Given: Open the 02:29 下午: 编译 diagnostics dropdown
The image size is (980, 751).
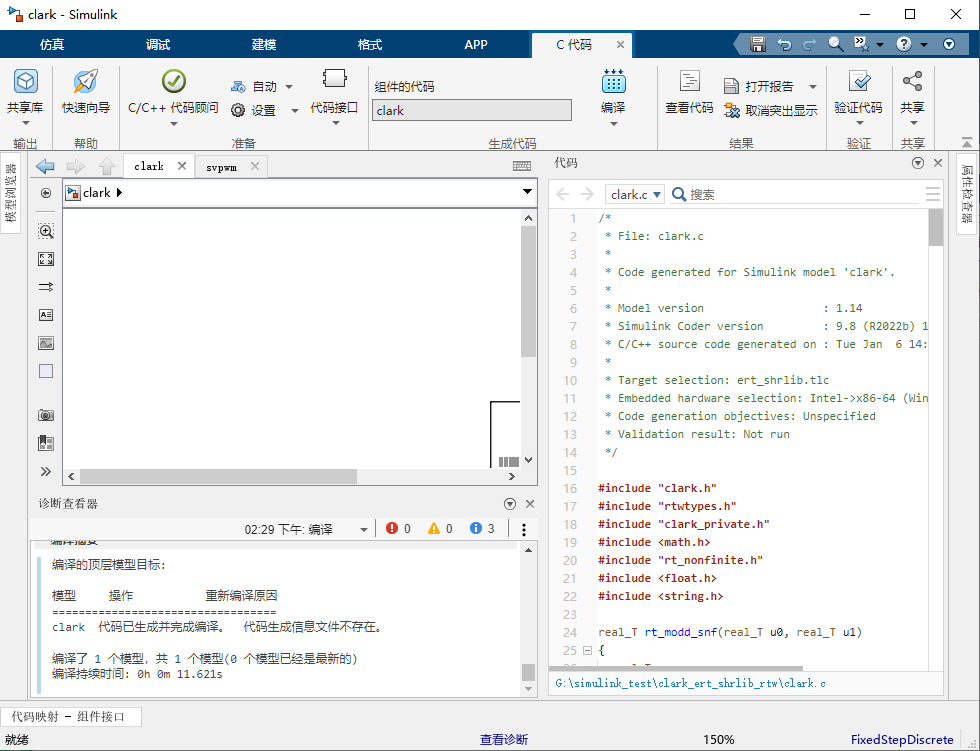Looking at the screenshot, I should 364,529.
